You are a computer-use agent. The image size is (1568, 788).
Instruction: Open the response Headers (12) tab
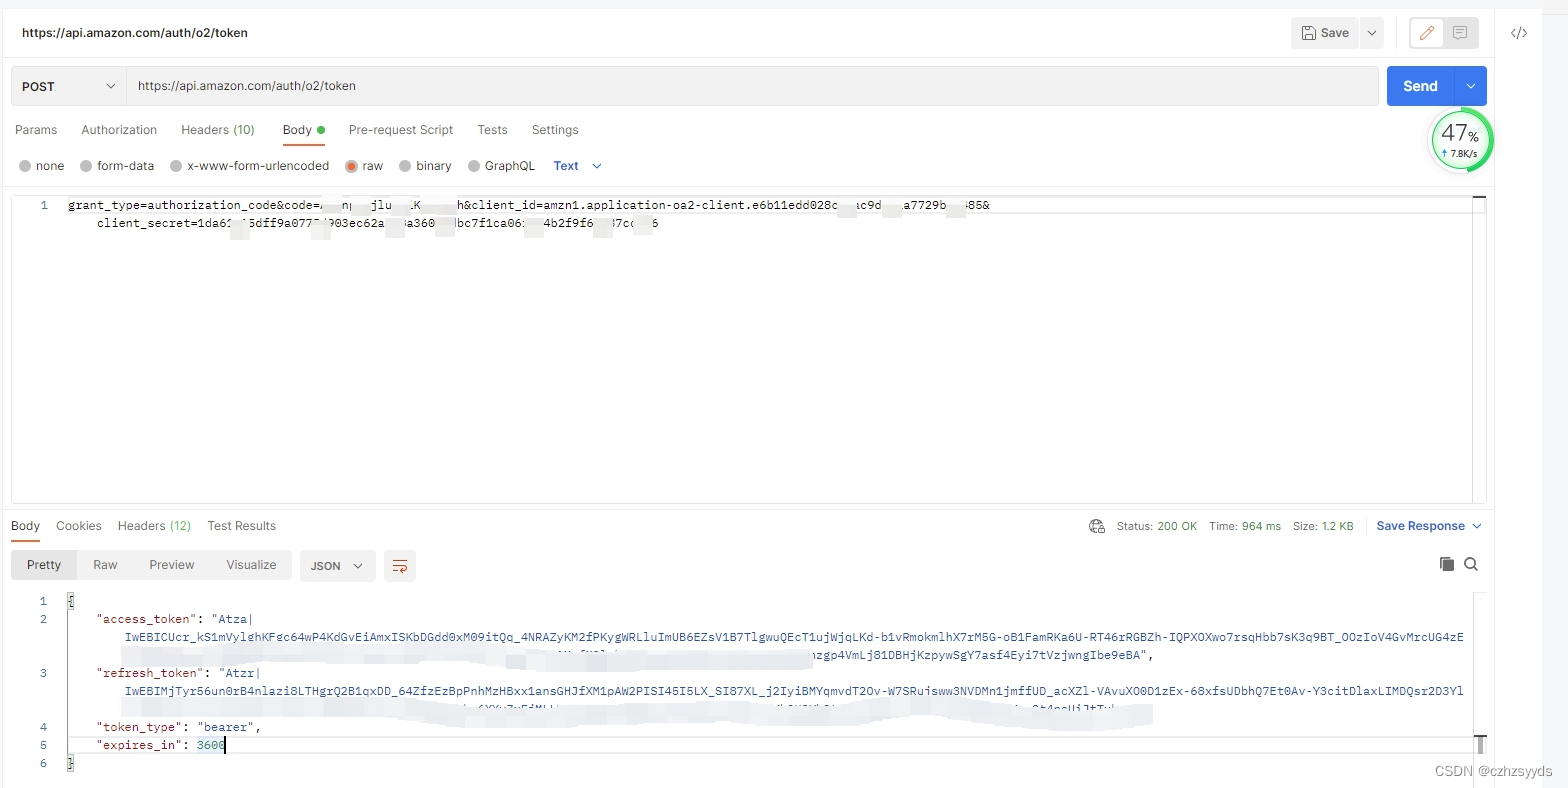[x=154, y=526]
